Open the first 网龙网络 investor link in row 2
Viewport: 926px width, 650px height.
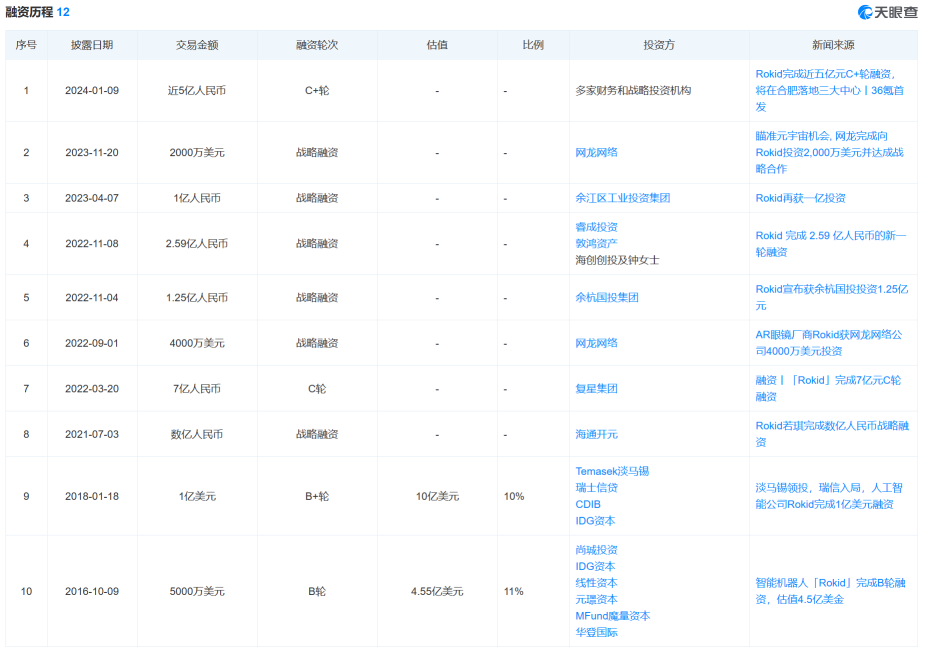(596, 152)
